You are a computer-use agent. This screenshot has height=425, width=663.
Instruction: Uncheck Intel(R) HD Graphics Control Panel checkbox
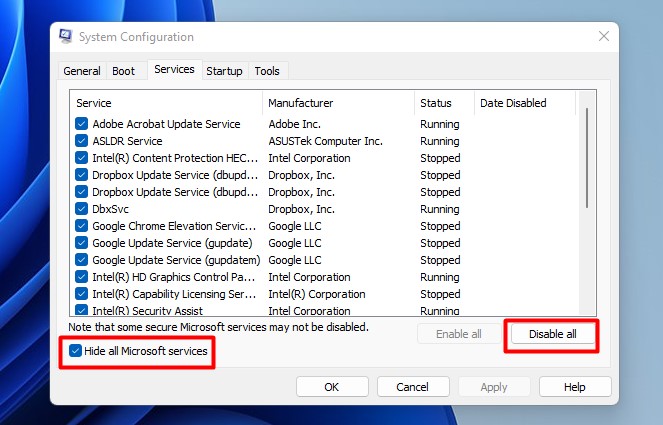pyautogui.click(x=81, y=277)
